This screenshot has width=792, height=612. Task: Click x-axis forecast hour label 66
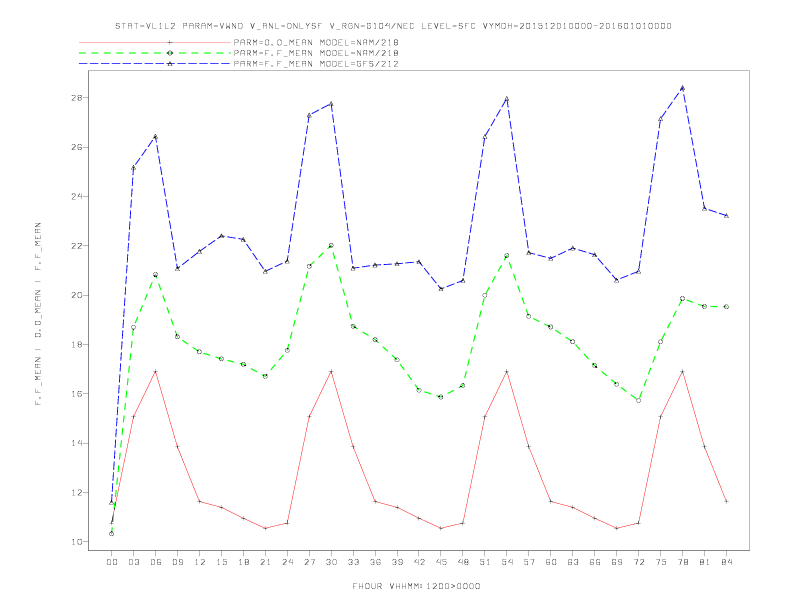[595, 562]
